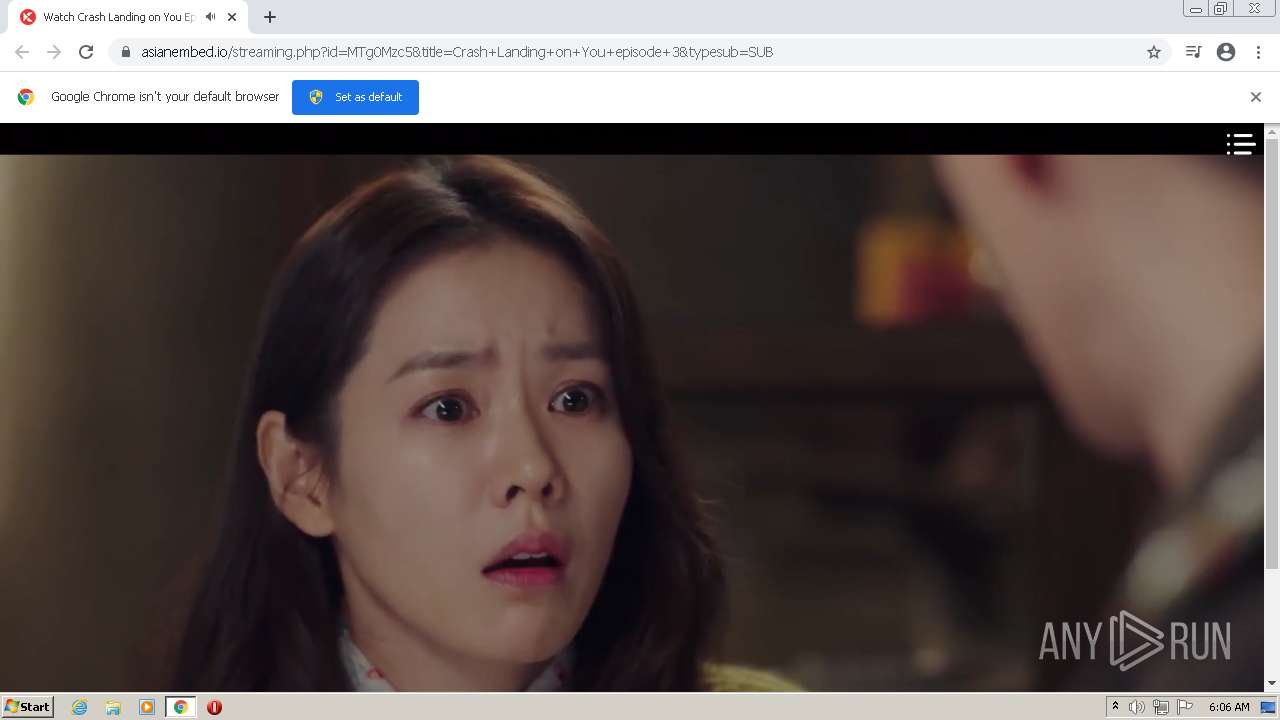
Task: Click the address bar URL
Action: (457, 52)
